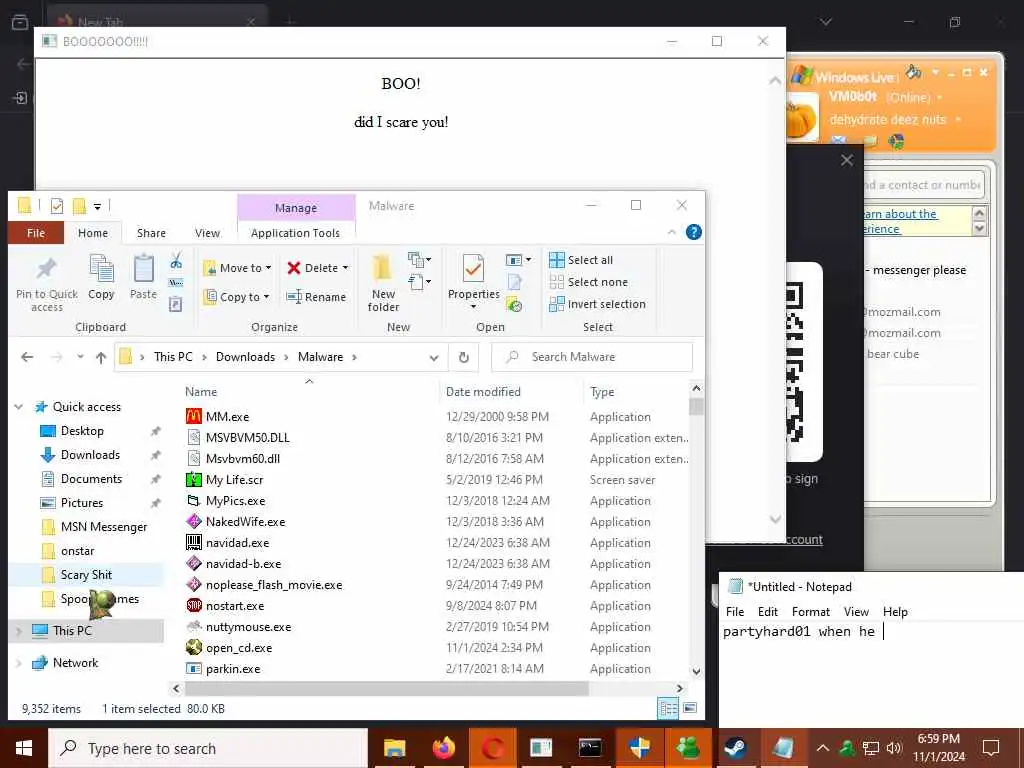
Task: Open the Move to dropdown
Action: (x=238, y=268)
